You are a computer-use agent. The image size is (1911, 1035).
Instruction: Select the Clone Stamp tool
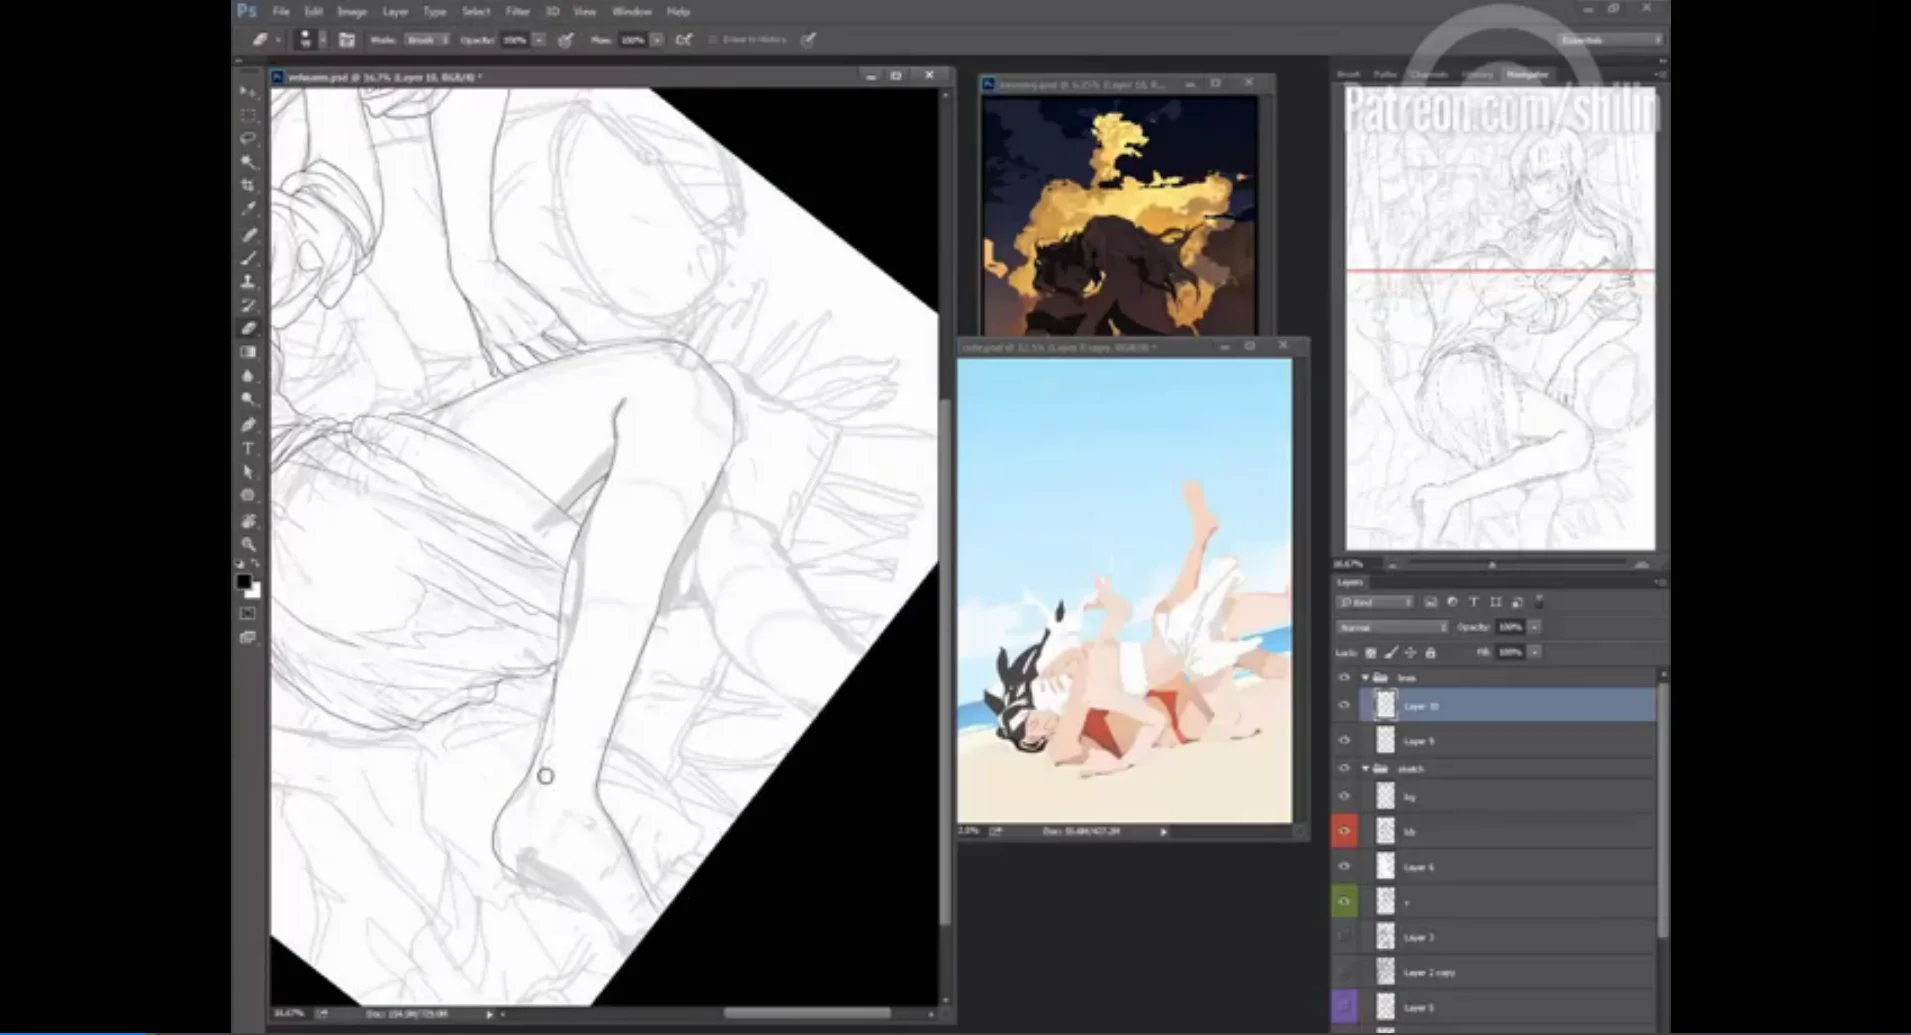click(248, 282)
